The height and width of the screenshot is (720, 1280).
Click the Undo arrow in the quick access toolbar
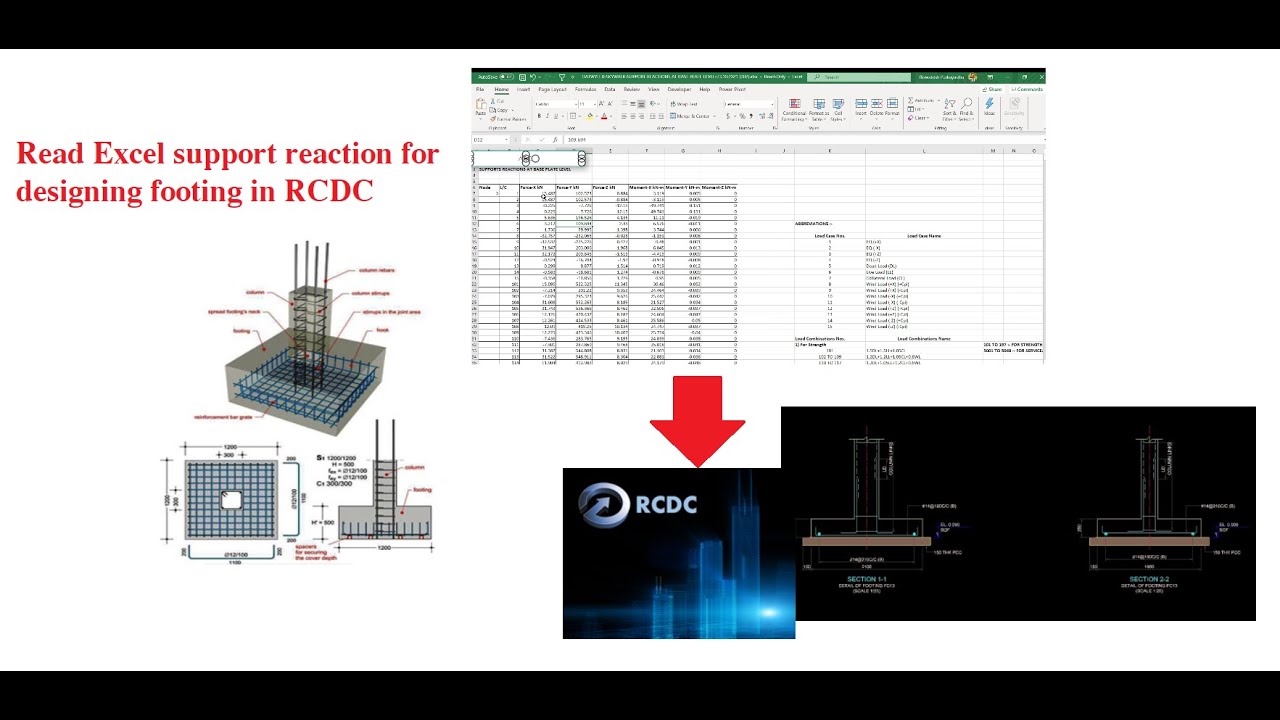point(533,77)
